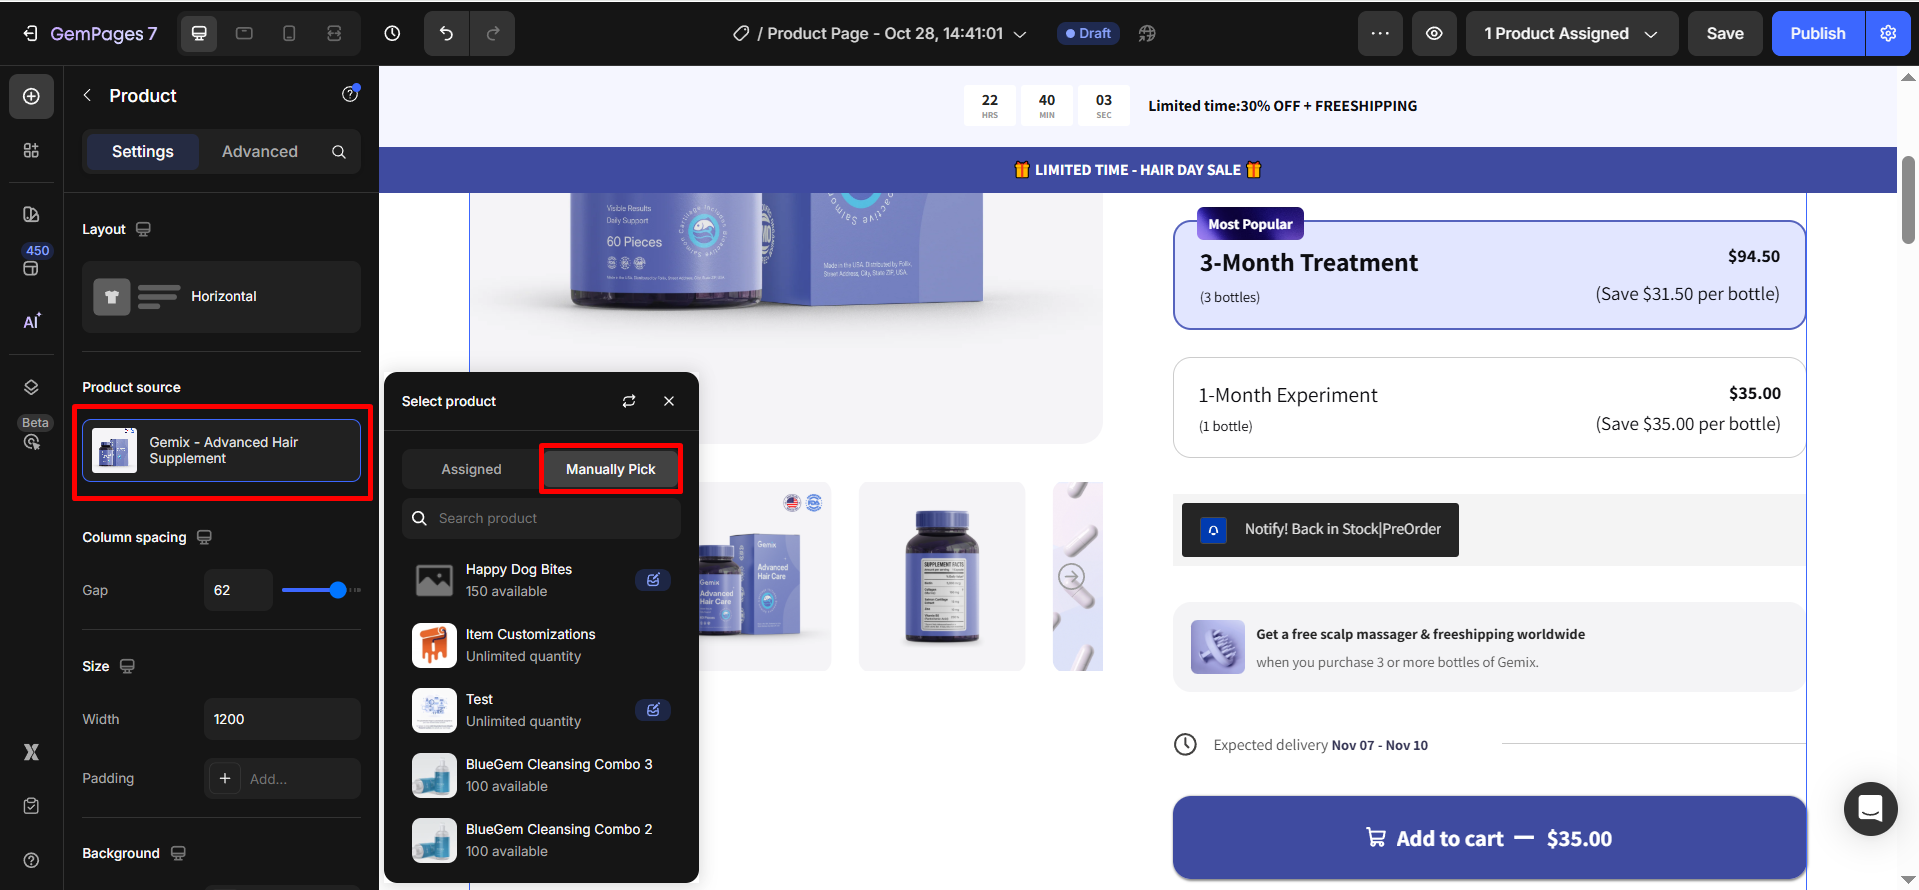The height and width of the screenshot is (890, 1919).
Task: Select Item Customizations product
Action: (x=541, y=645)
